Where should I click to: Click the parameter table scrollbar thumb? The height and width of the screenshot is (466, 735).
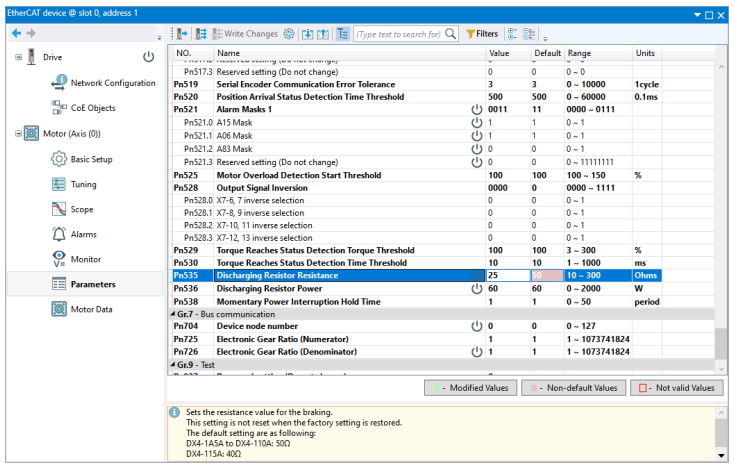[x=721, y=343]
